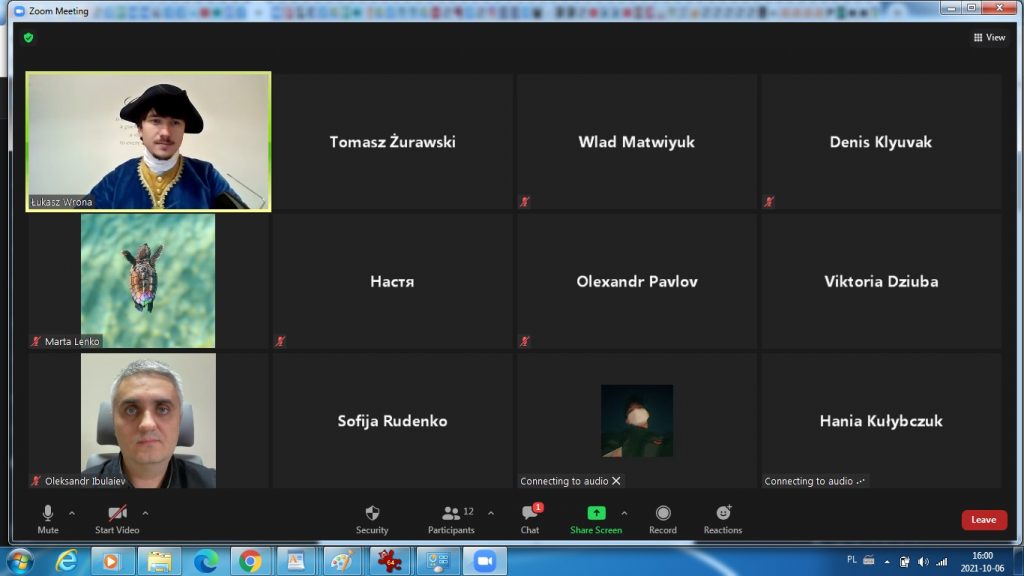Click the red Leave button
The width and height of the screenshot is (1024, 576).
click(983, 520)
